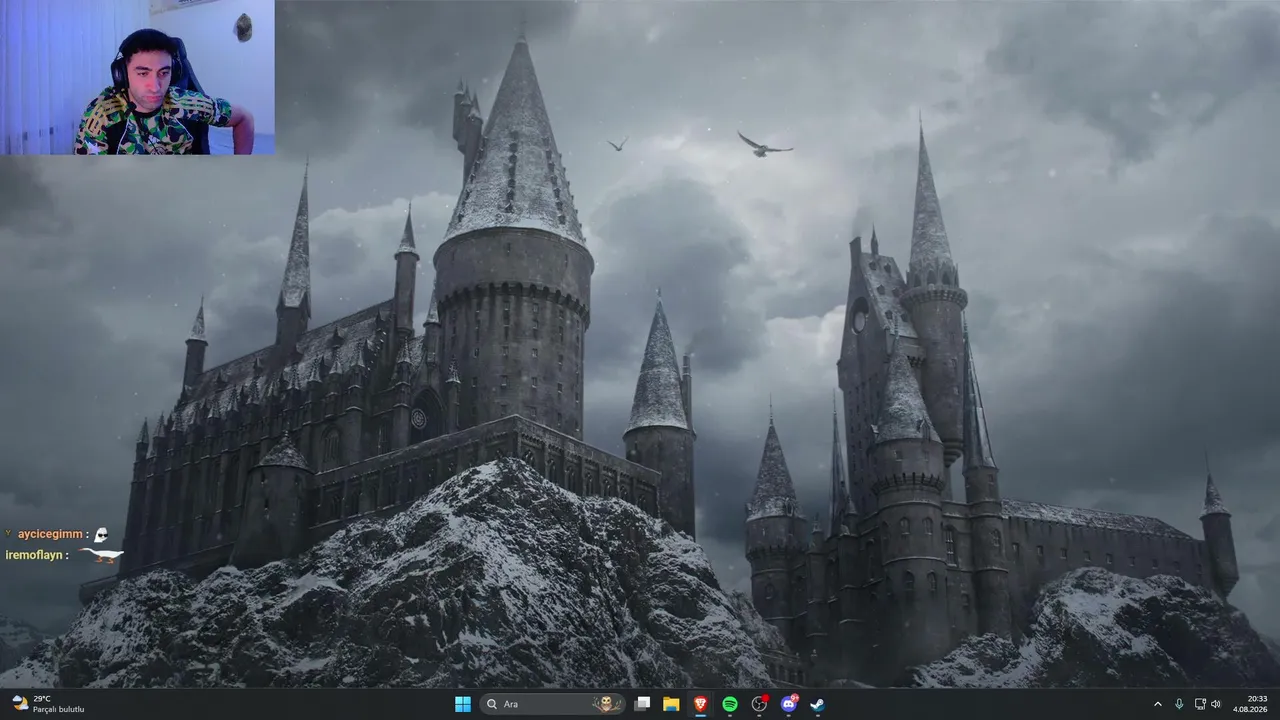Click the webcam overlay thumbnail
Image resolution: width=1280 pixels, height=720 pixels.
point(137,77)
